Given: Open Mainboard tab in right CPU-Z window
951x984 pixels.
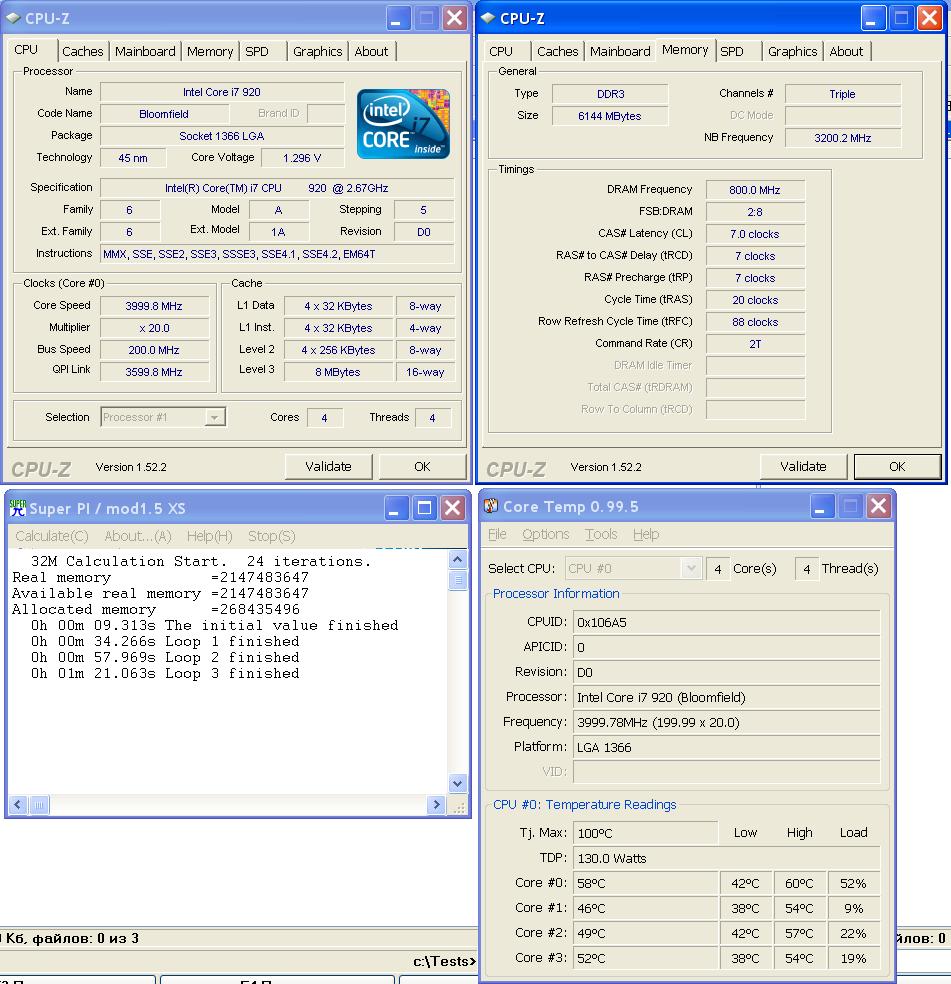Looking at the screenshot, I should (620, 51).
